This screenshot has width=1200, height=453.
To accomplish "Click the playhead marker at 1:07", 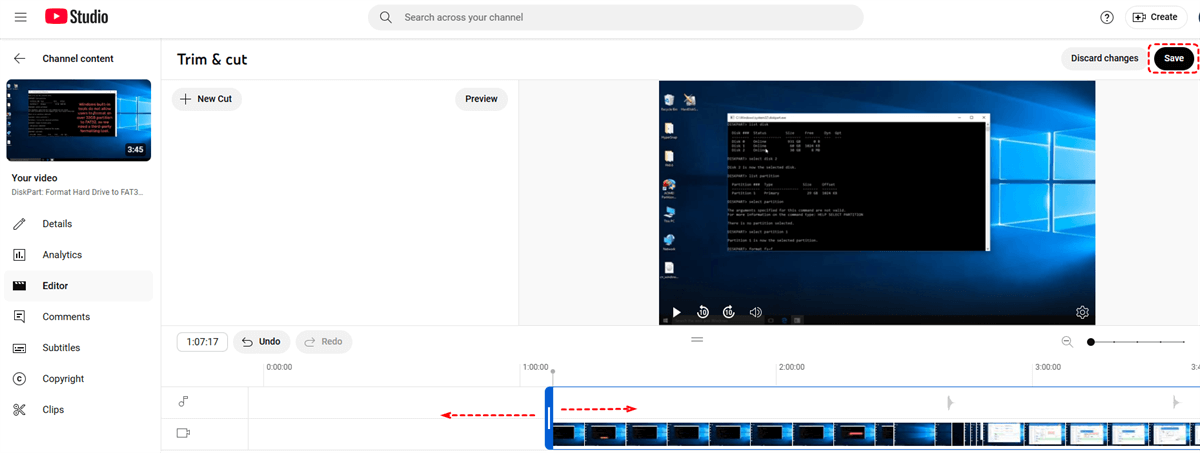I will 553,373.
